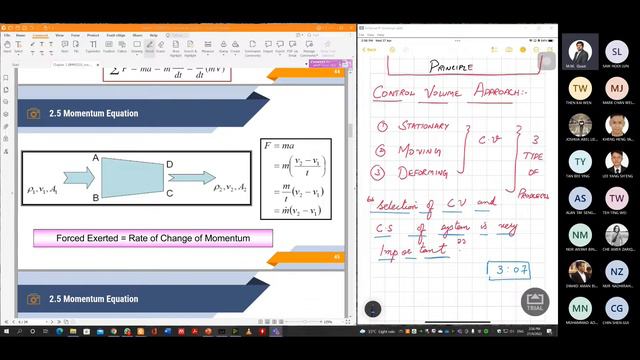Screen dimensions: 640x360
Task: Select the Eraser tool
Action: (161, 46)
